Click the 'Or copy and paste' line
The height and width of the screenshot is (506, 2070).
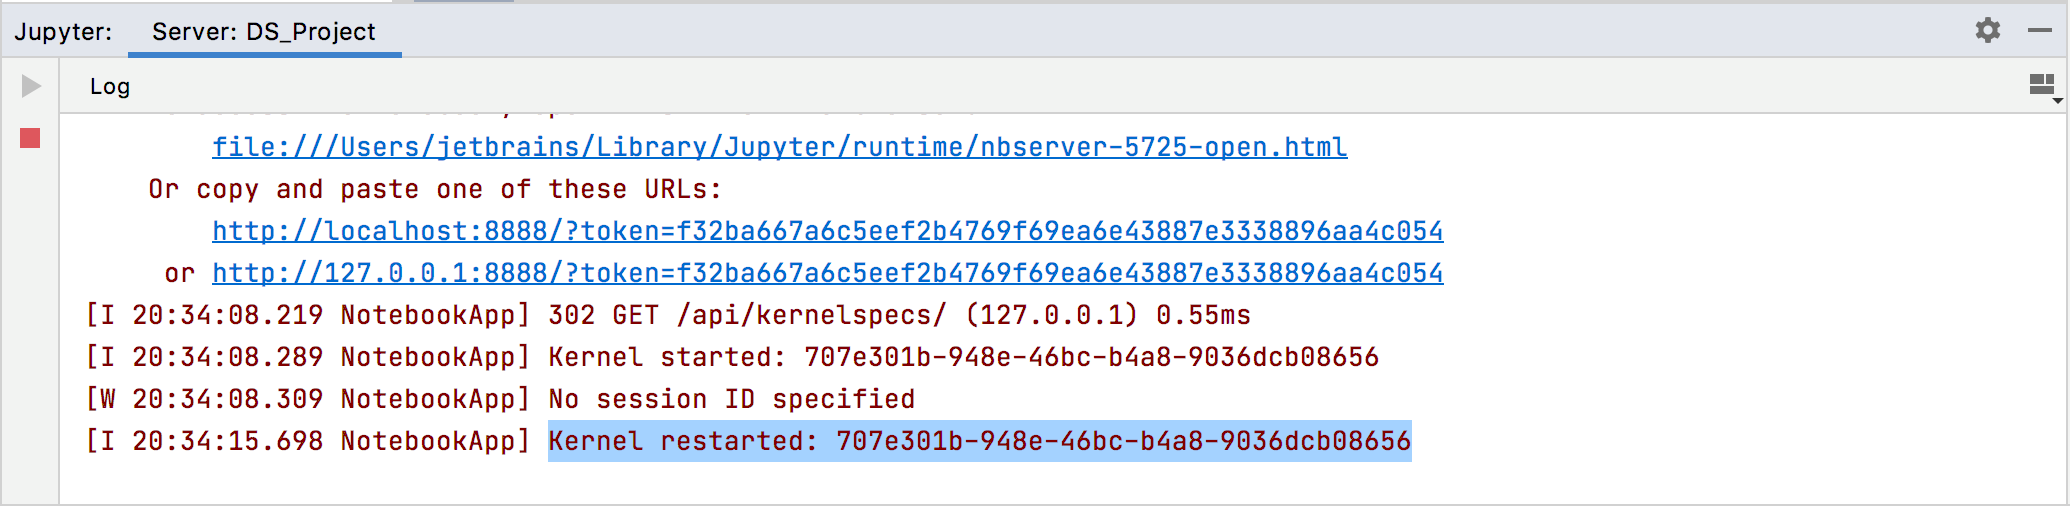[x=435, y=190]
